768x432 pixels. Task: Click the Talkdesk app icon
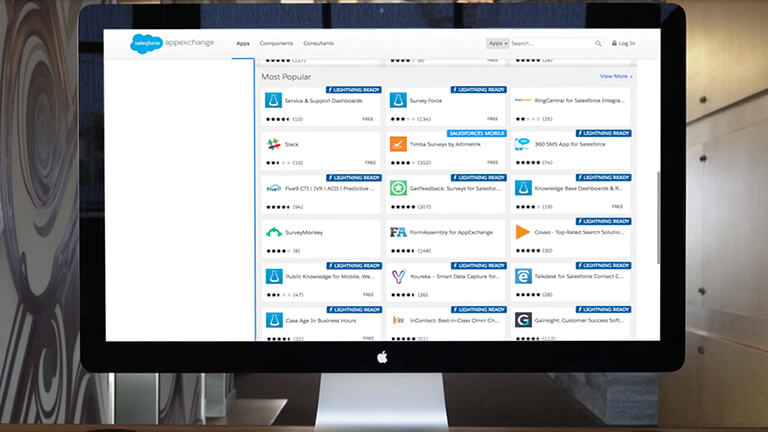tap(523, 276)
